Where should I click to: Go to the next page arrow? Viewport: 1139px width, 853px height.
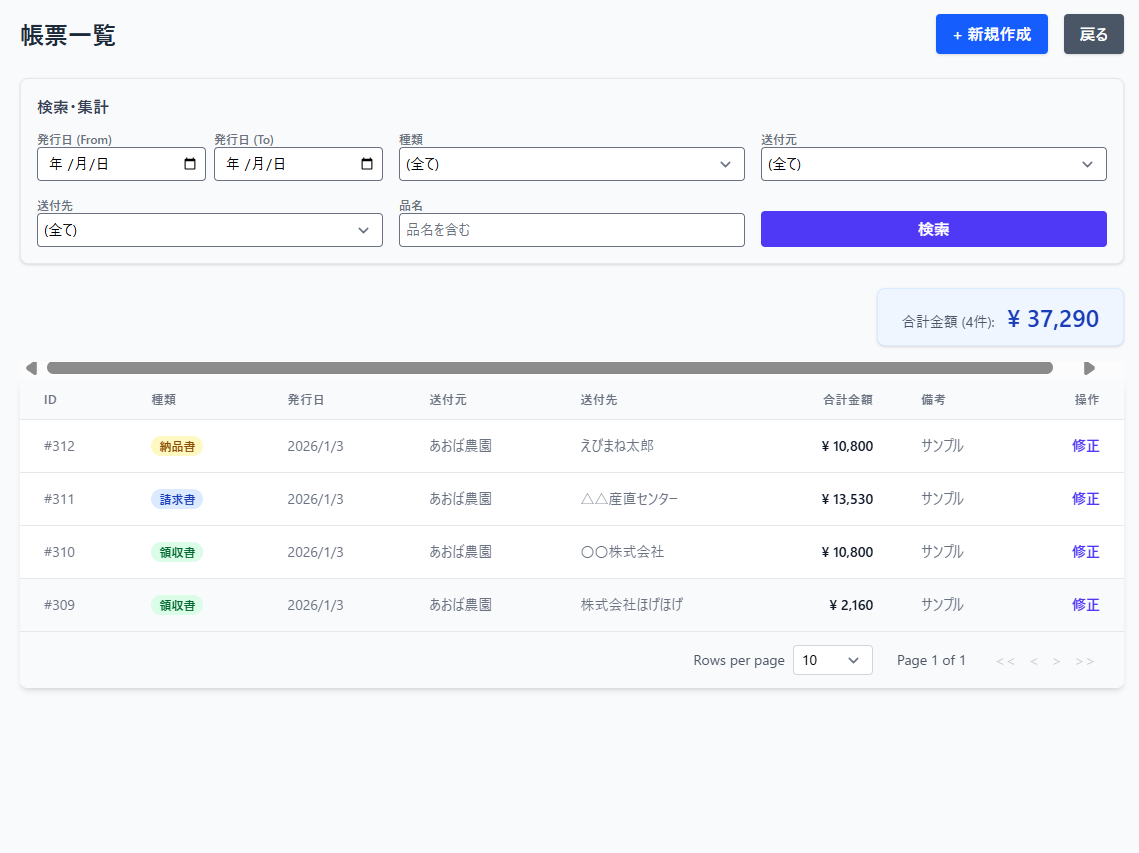(1057, 661)
